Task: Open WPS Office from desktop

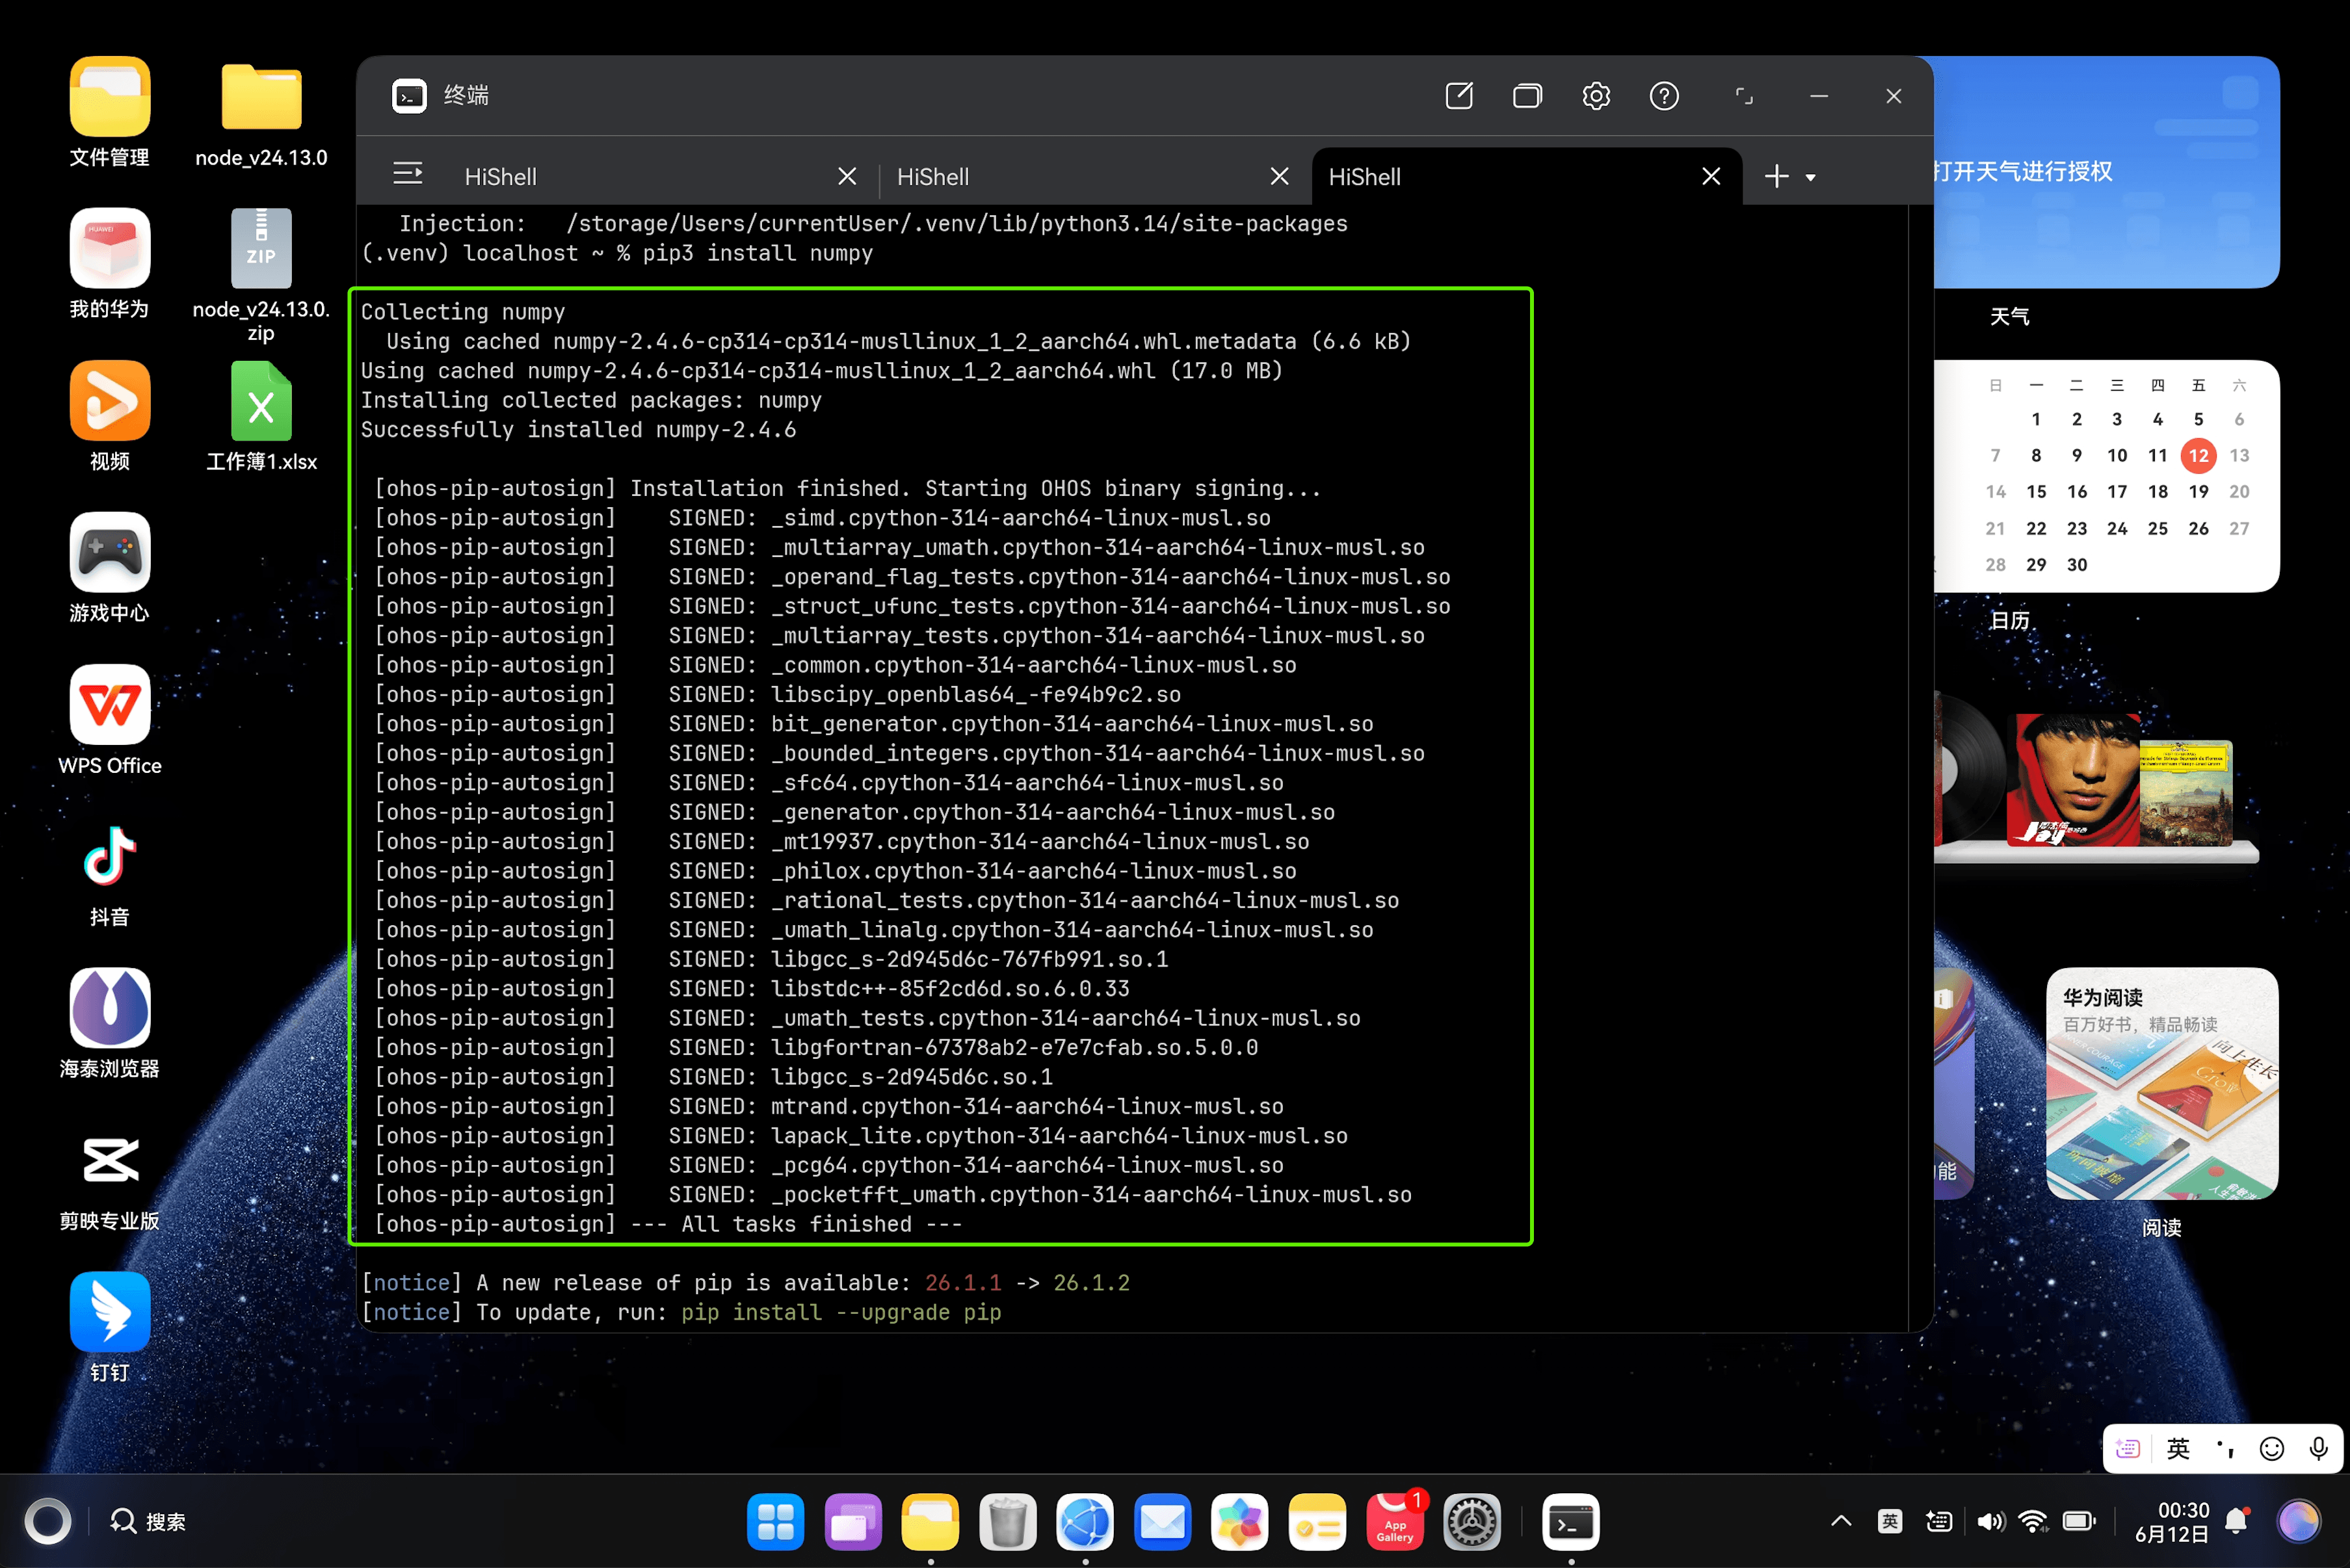Action: click(110, 704)
